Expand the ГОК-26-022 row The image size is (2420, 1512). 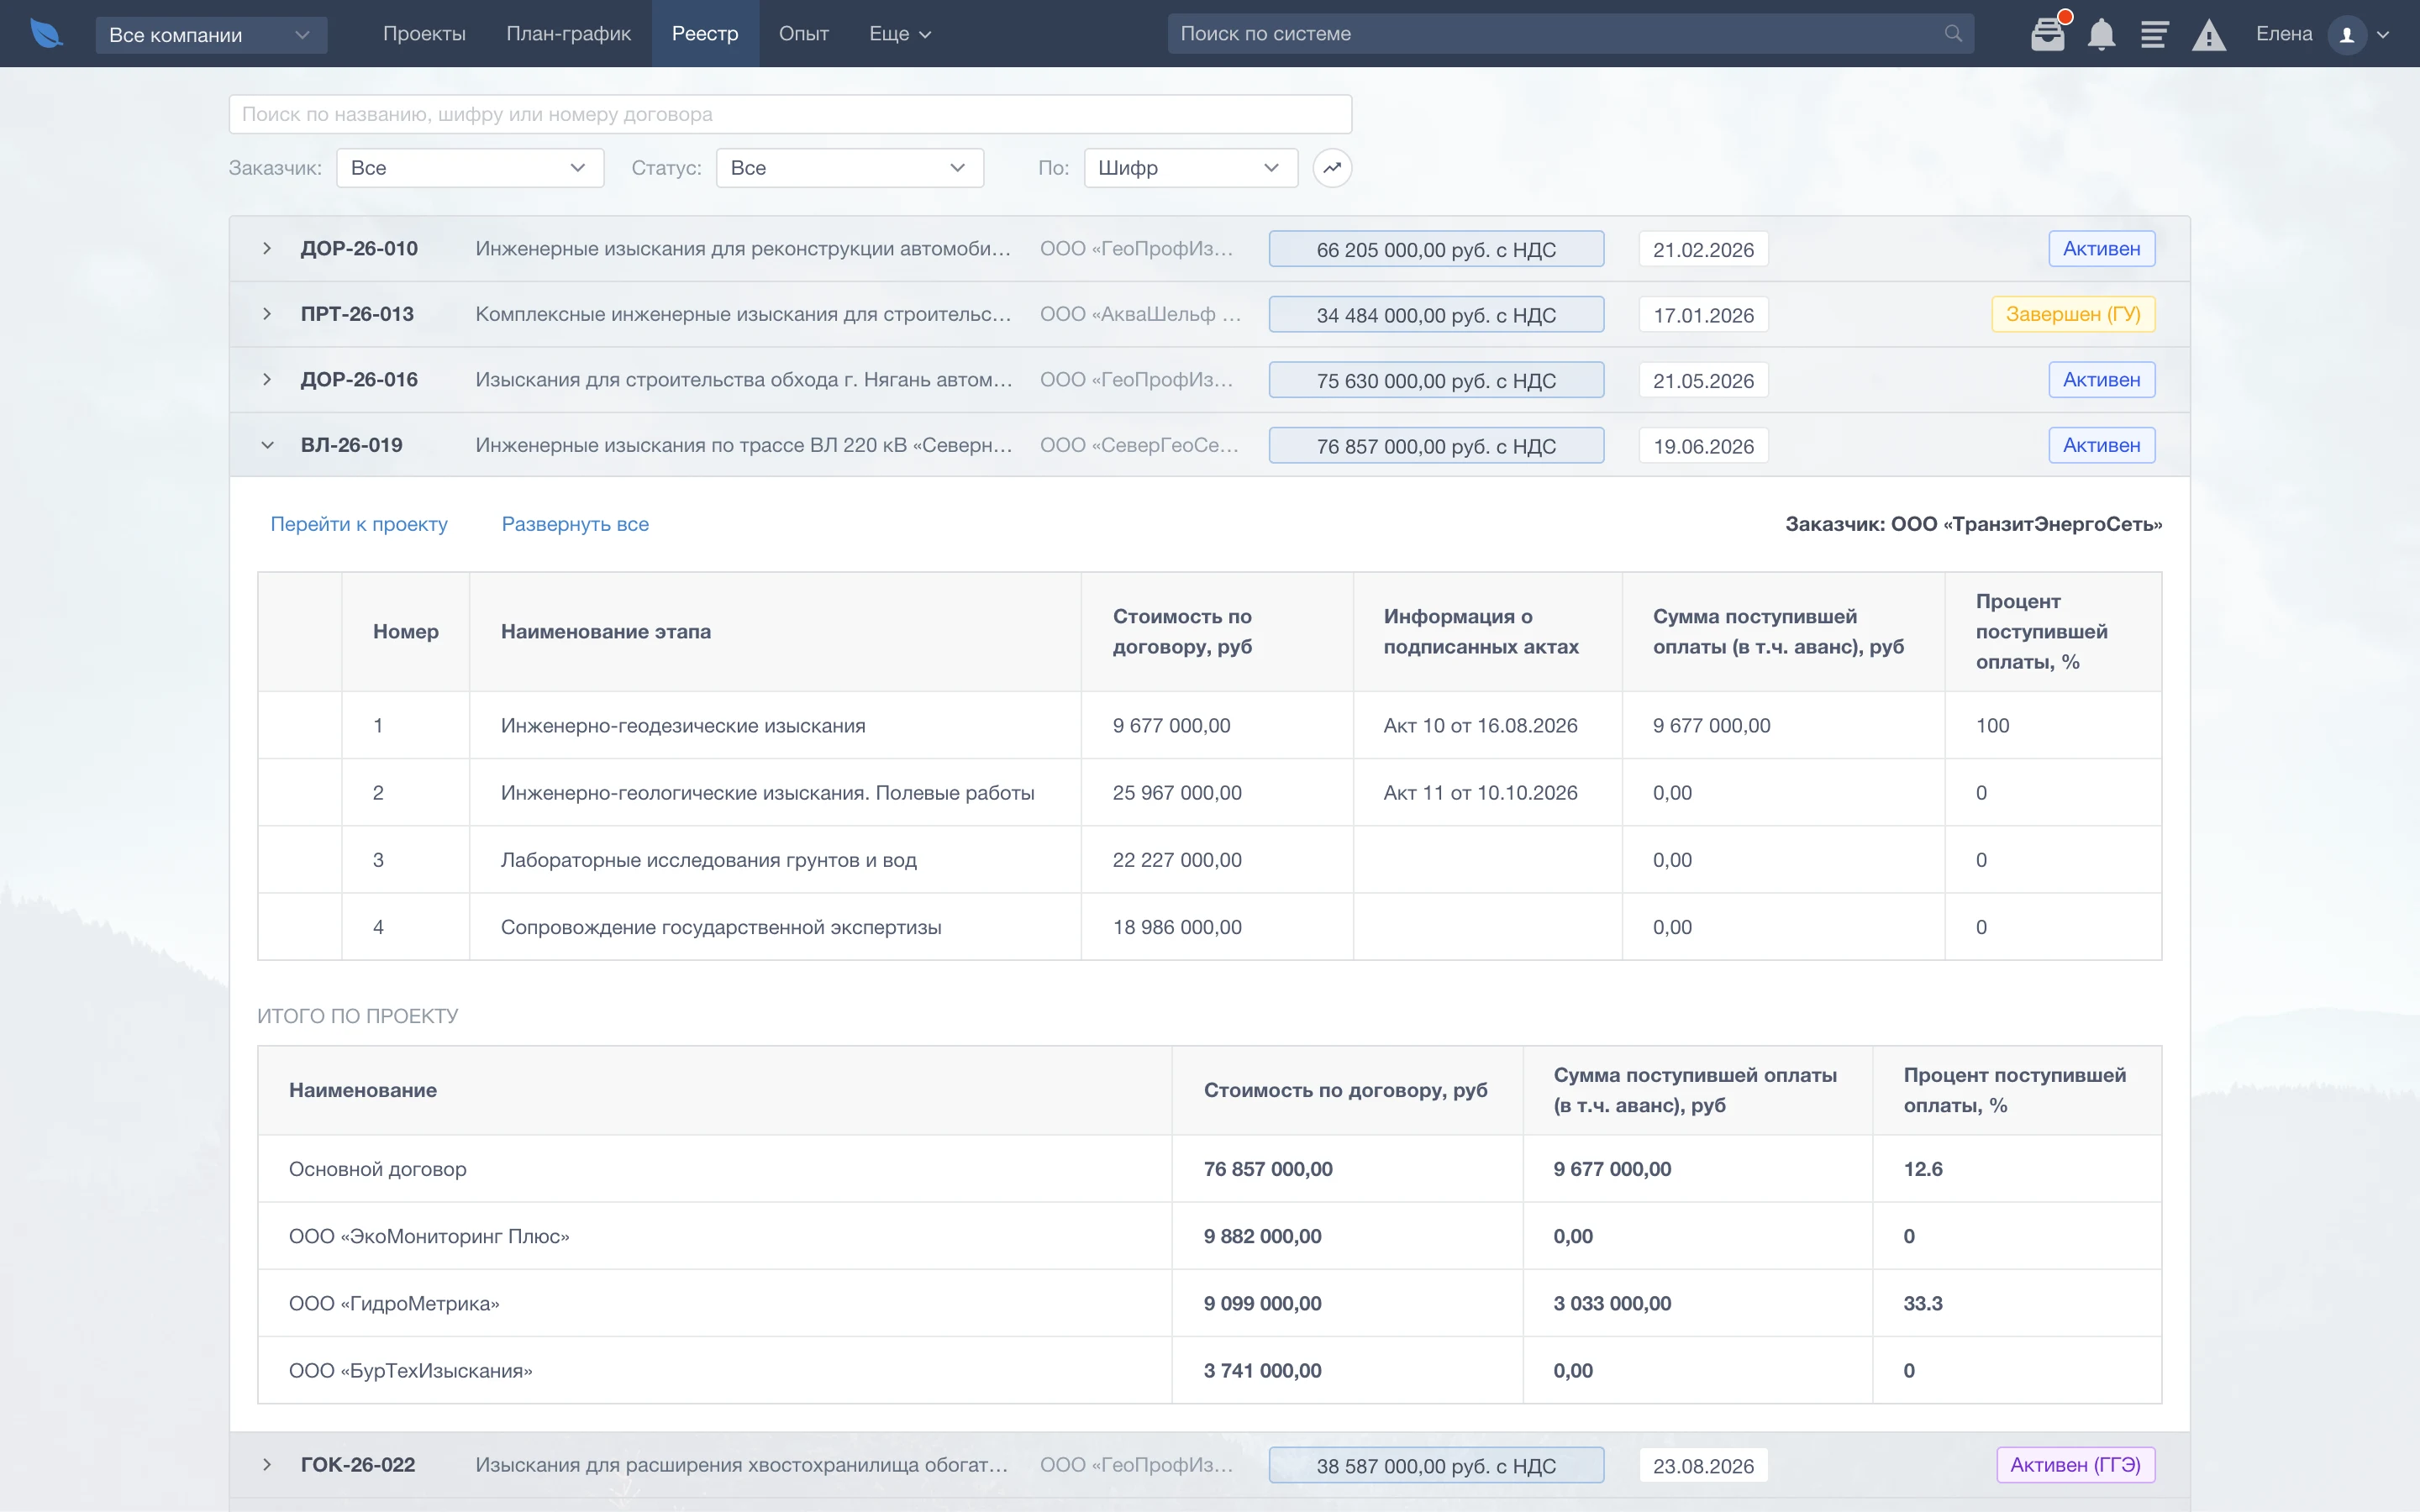coord(267,1464)
